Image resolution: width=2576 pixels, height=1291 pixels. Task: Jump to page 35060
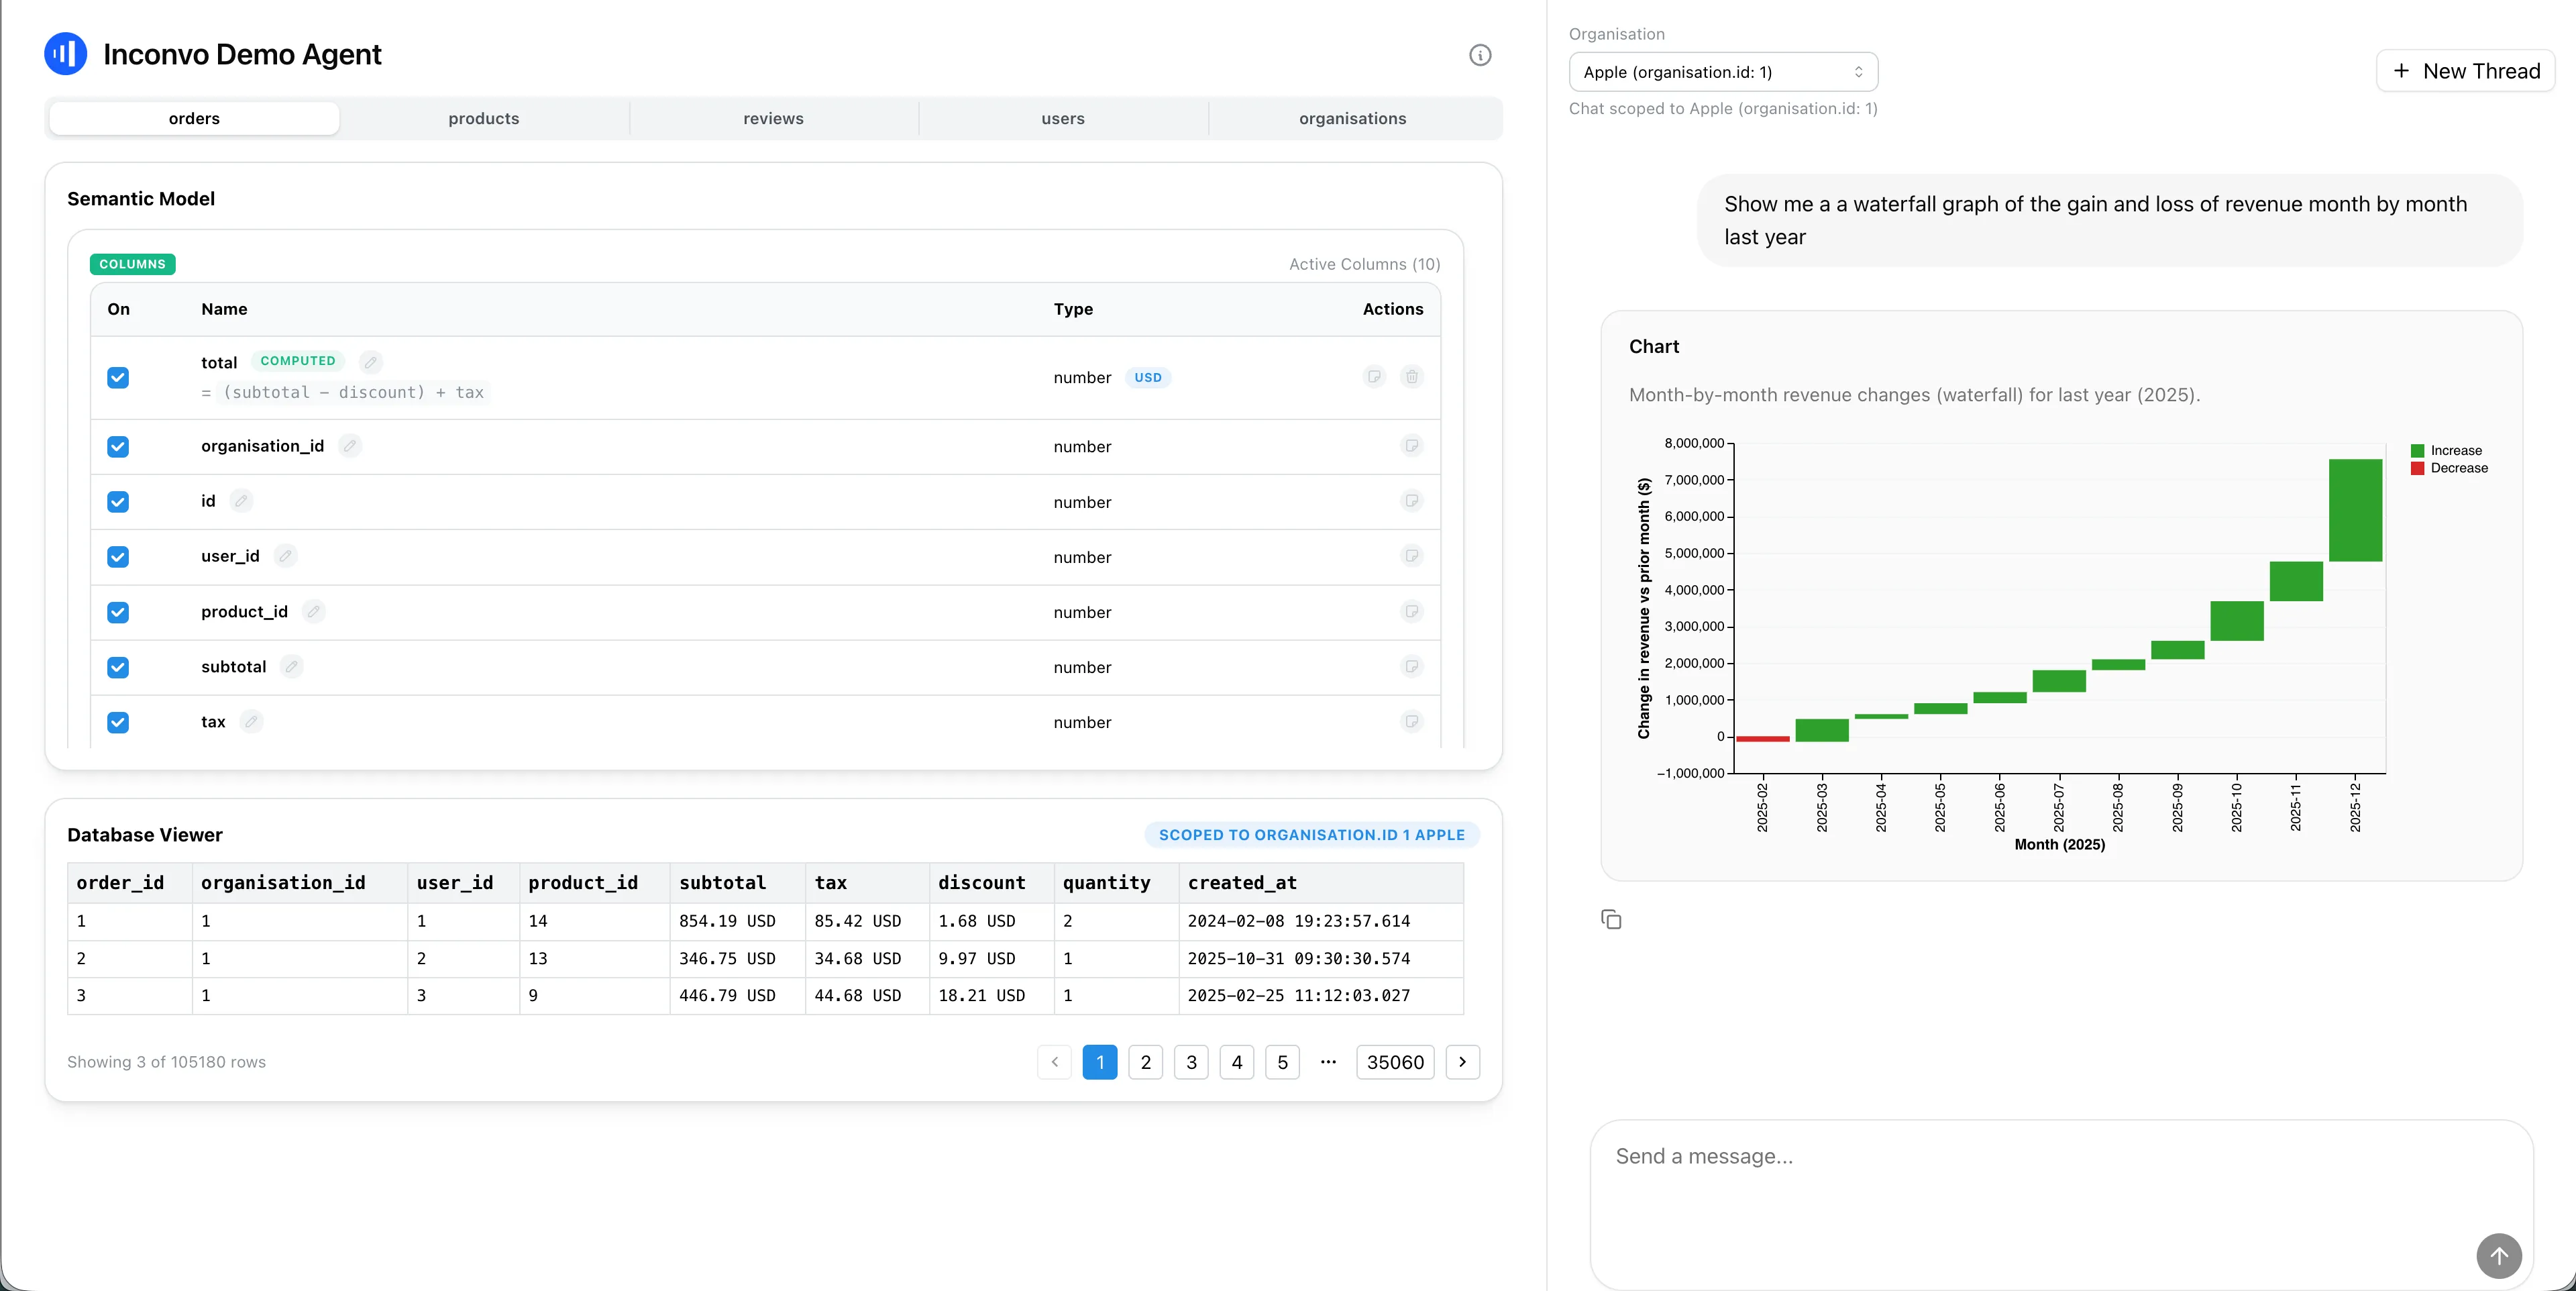tap(1395, 1062)
